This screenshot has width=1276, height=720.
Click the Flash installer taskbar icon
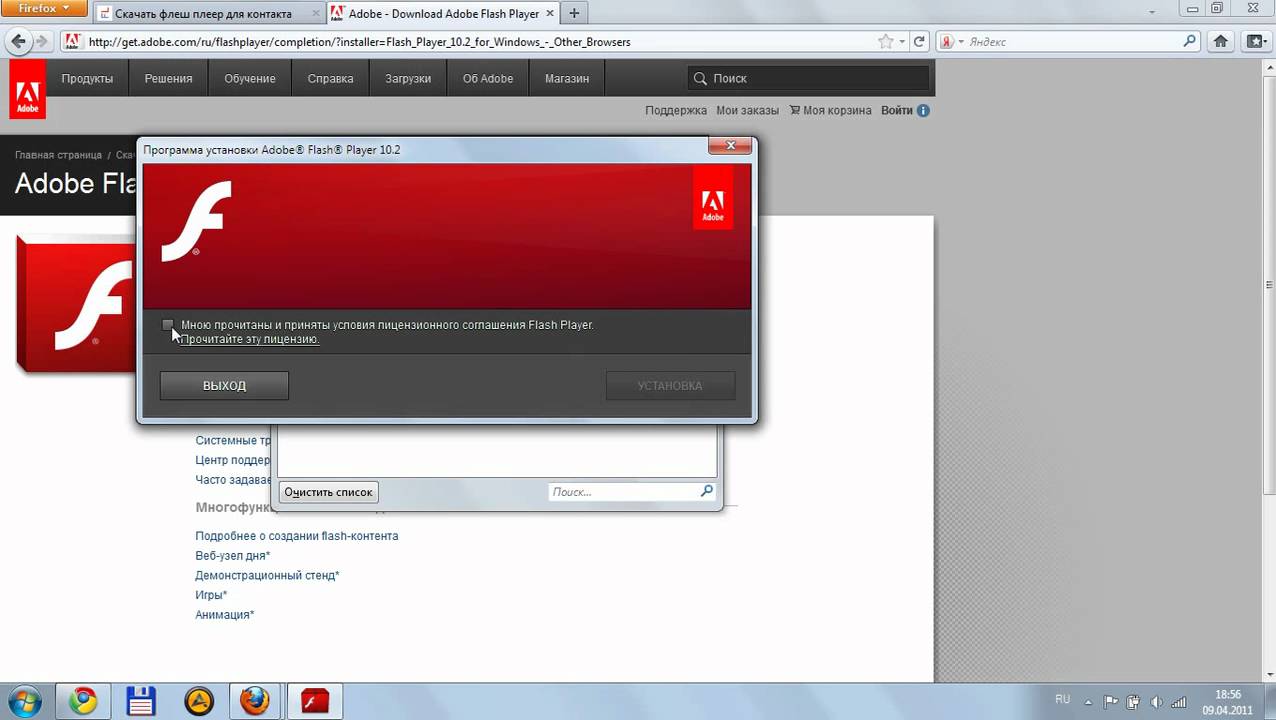click(x=314, y=701)
